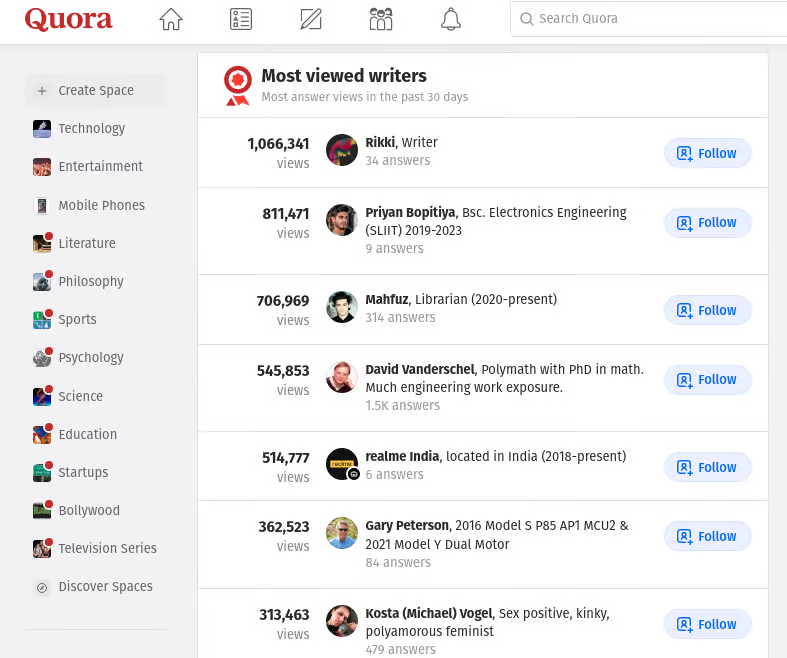Click the plus icon next to Create Space
Screen dimensions: 787x658
[x=42, y=91]
